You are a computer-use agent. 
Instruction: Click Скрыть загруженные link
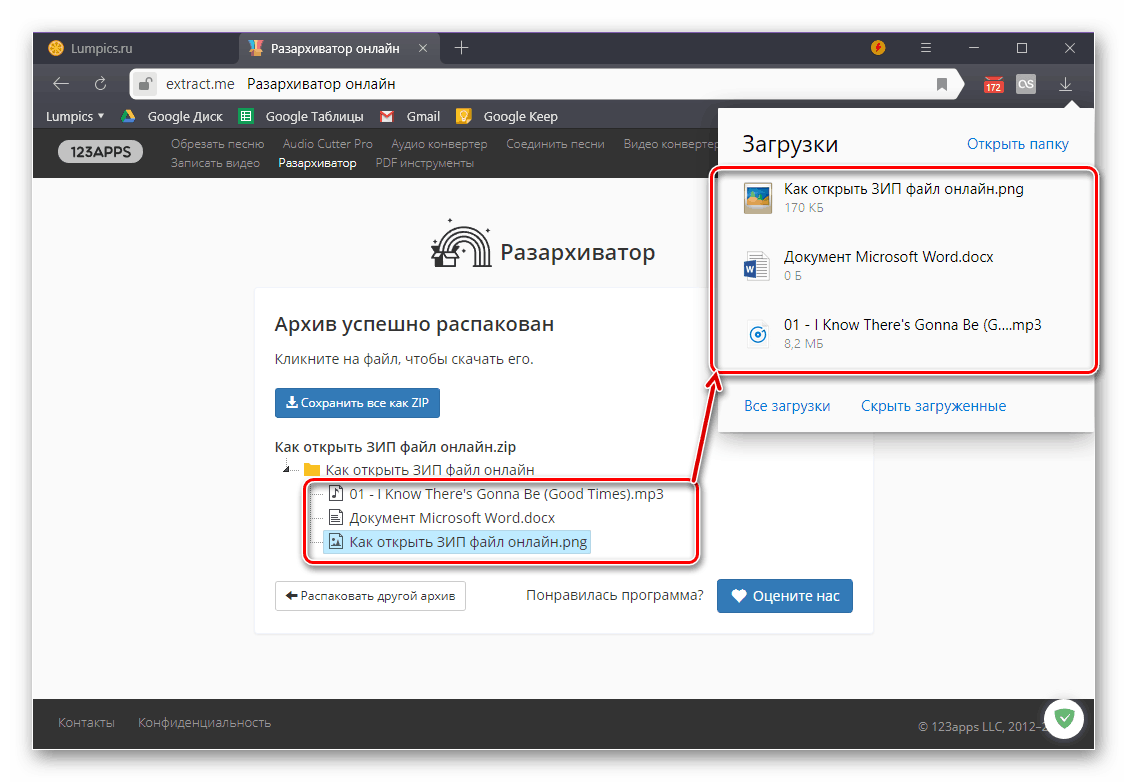[x=933, y=406]
